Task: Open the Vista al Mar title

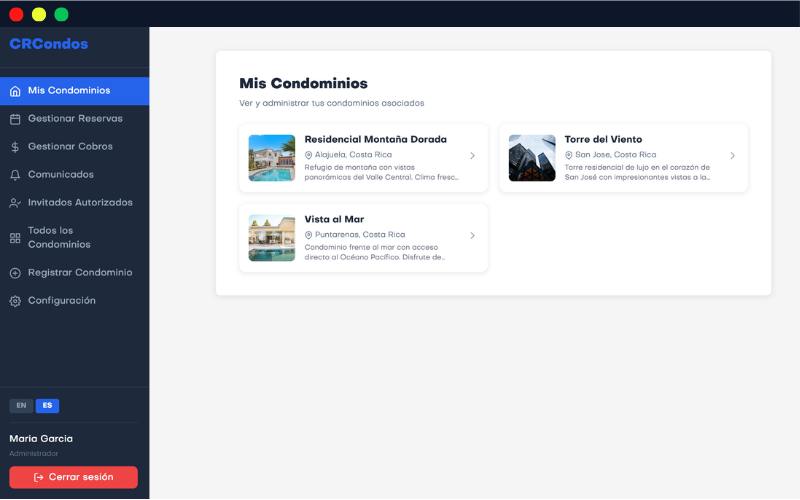Action: [x=334, y=220]
